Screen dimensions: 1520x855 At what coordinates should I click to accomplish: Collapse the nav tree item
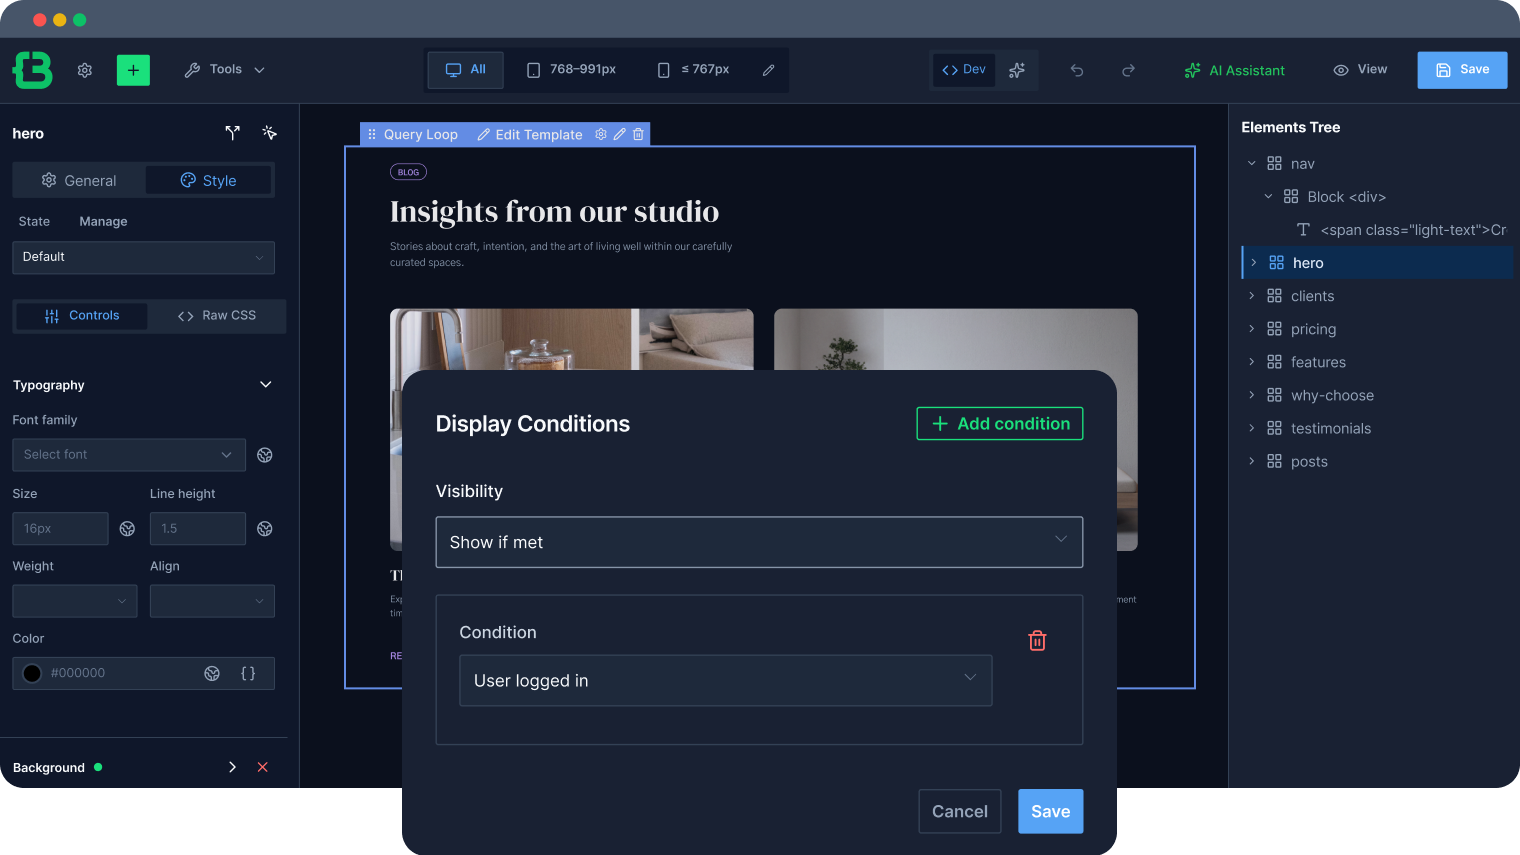[1252, 163]
